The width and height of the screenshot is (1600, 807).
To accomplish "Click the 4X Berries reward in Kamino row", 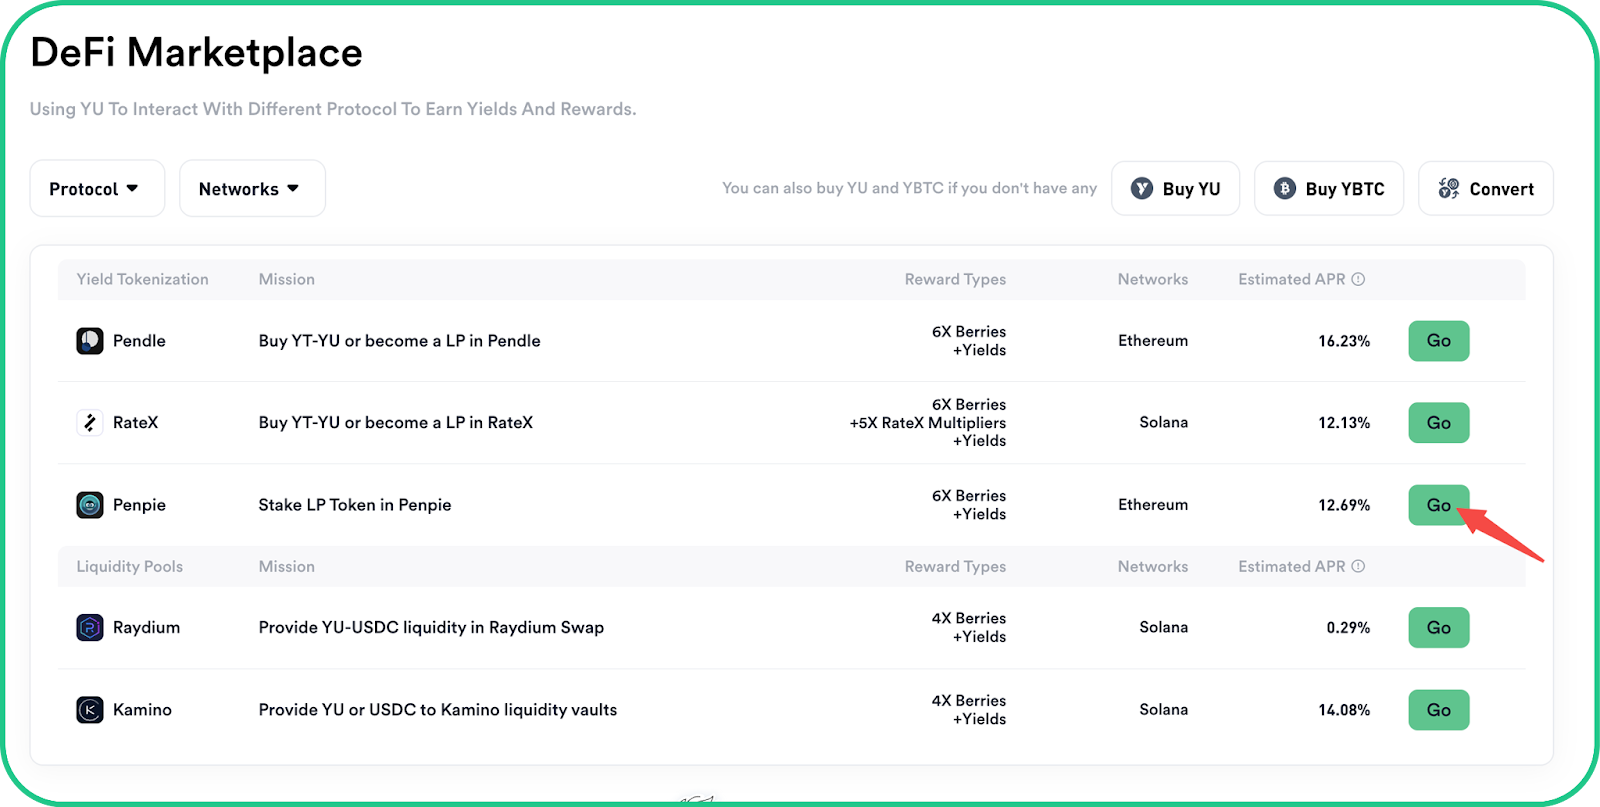I will (969, 701).
